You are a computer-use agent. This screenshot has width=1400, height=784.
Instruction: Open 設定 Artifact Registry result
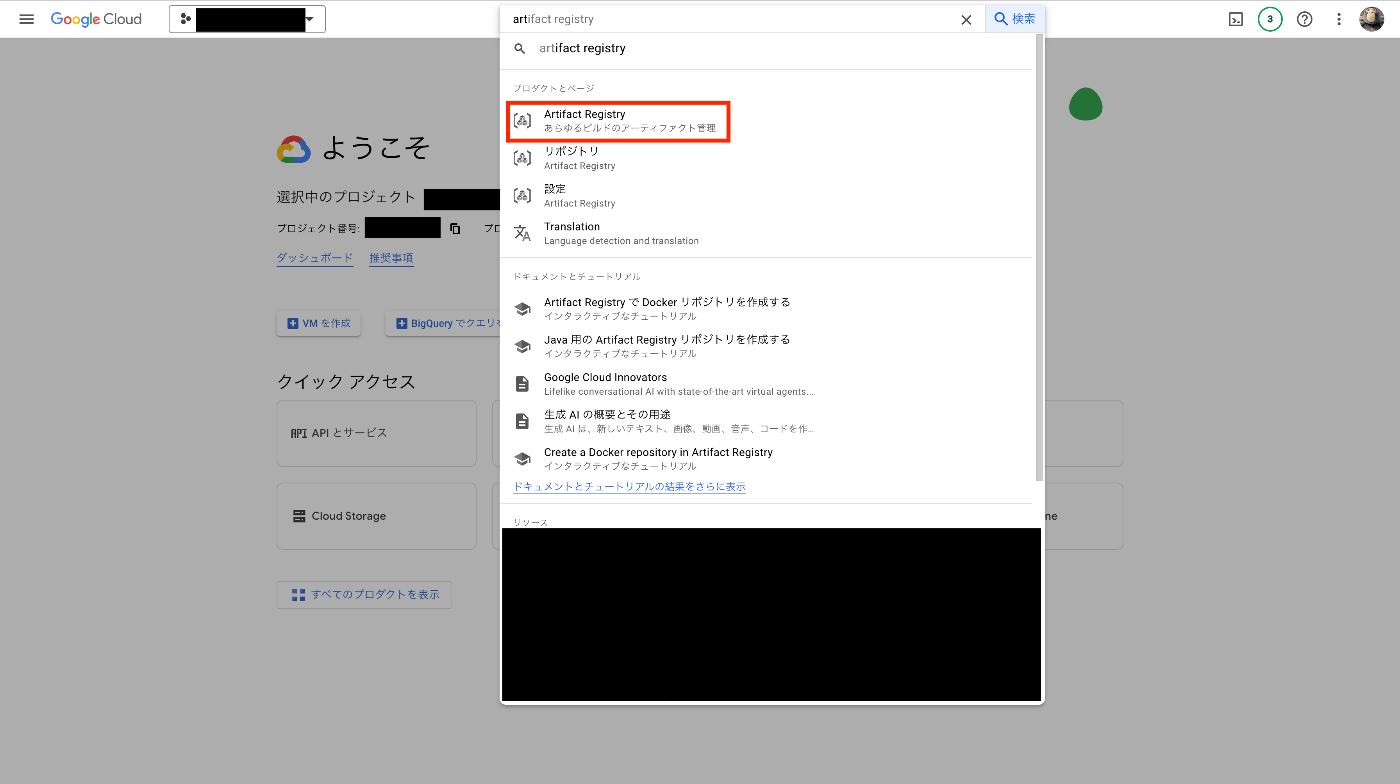click(768, 196)
